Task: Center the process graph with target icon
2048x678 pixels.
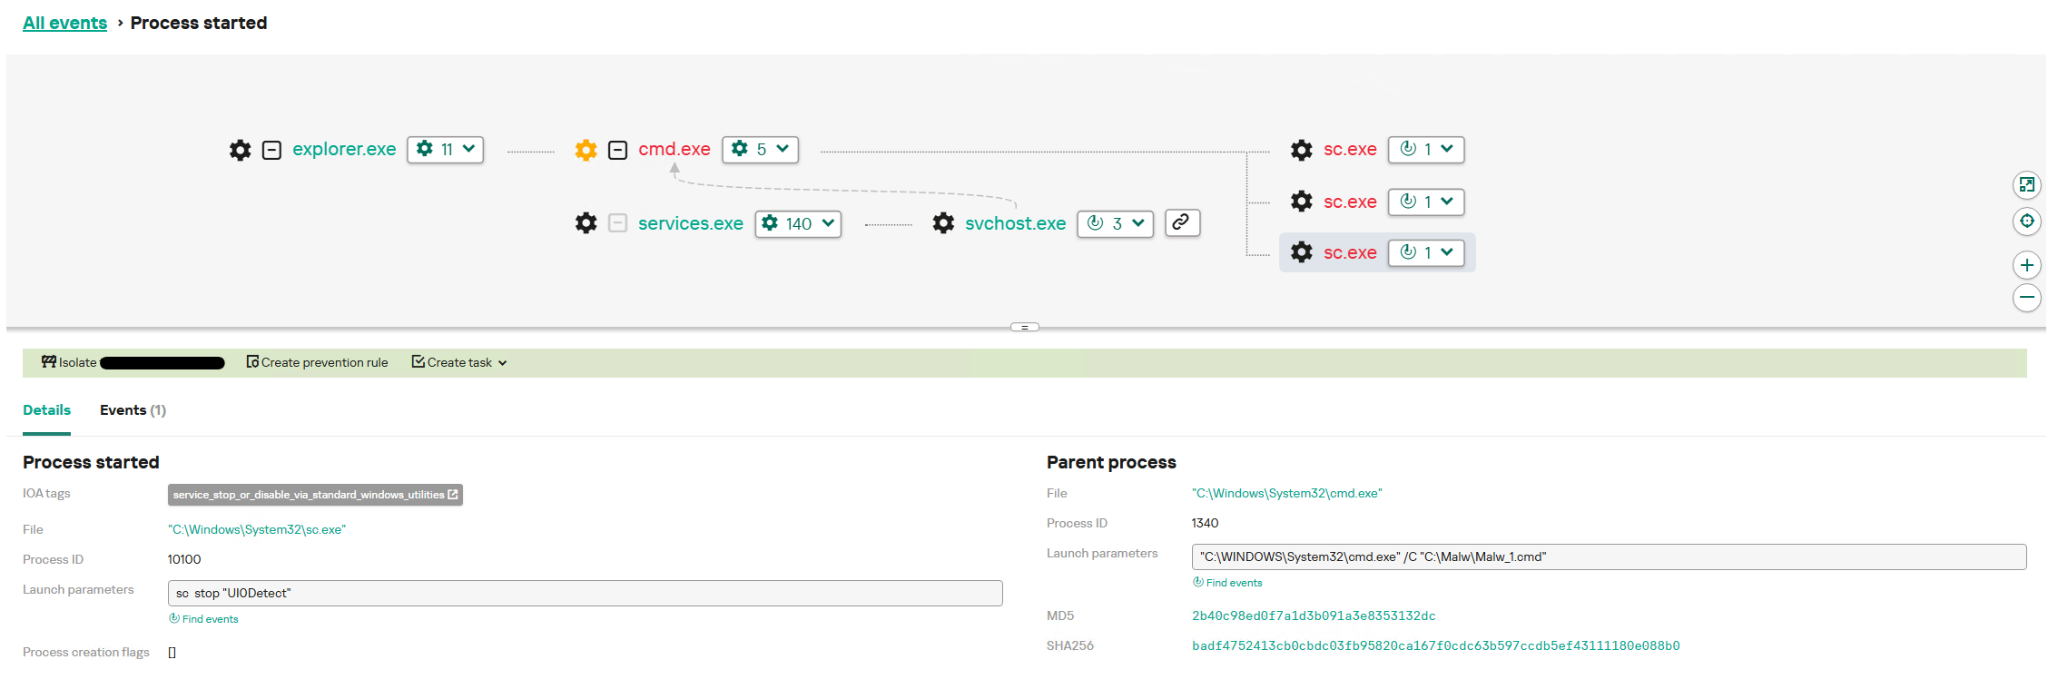Action: pyautogui.click(x=2026, y=221)
